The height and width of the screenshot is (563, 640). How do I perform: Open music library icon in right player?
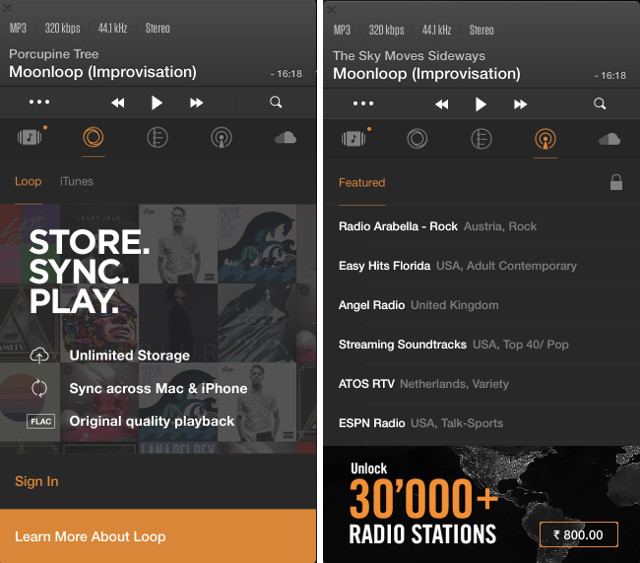(x=353, y=139)
